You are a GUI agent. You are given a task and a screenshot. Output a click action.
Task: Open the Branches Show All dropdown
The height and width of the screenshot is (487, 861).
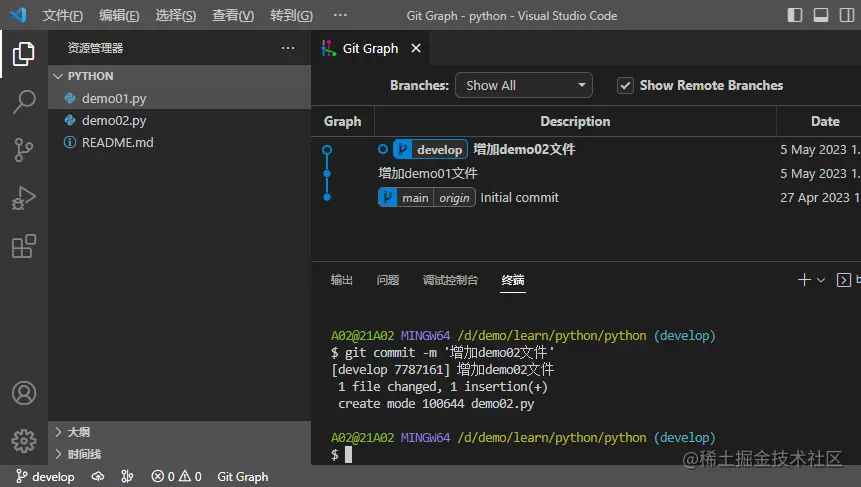(524, 86)
